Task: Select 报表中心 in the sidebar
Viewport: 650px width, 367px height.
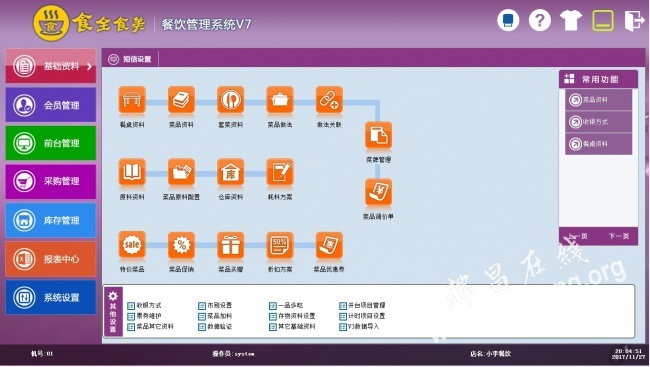Action: (51, 259)
